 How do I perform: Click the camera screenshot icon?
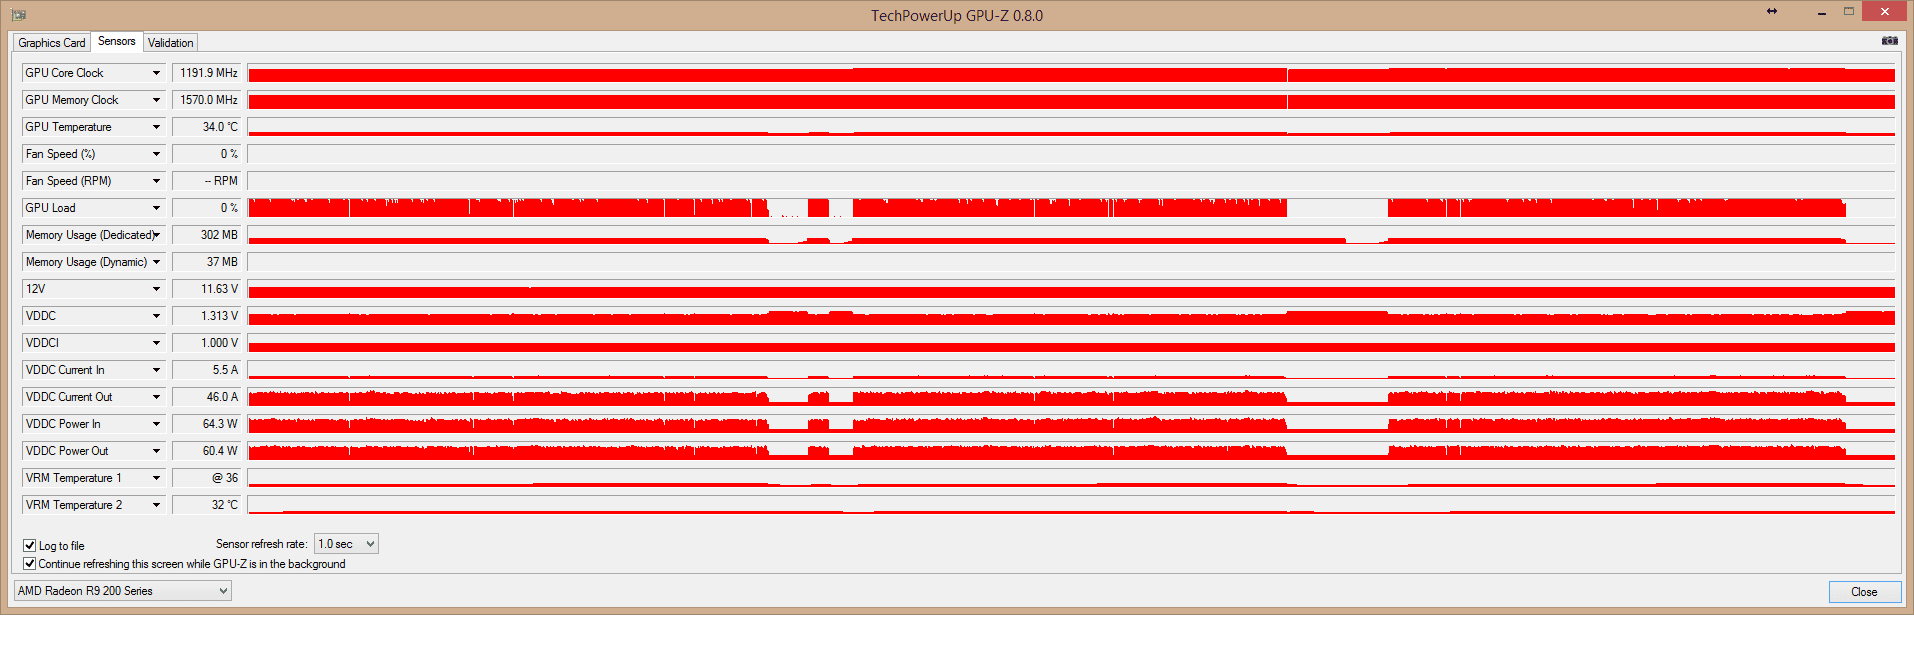[1889, 41]
